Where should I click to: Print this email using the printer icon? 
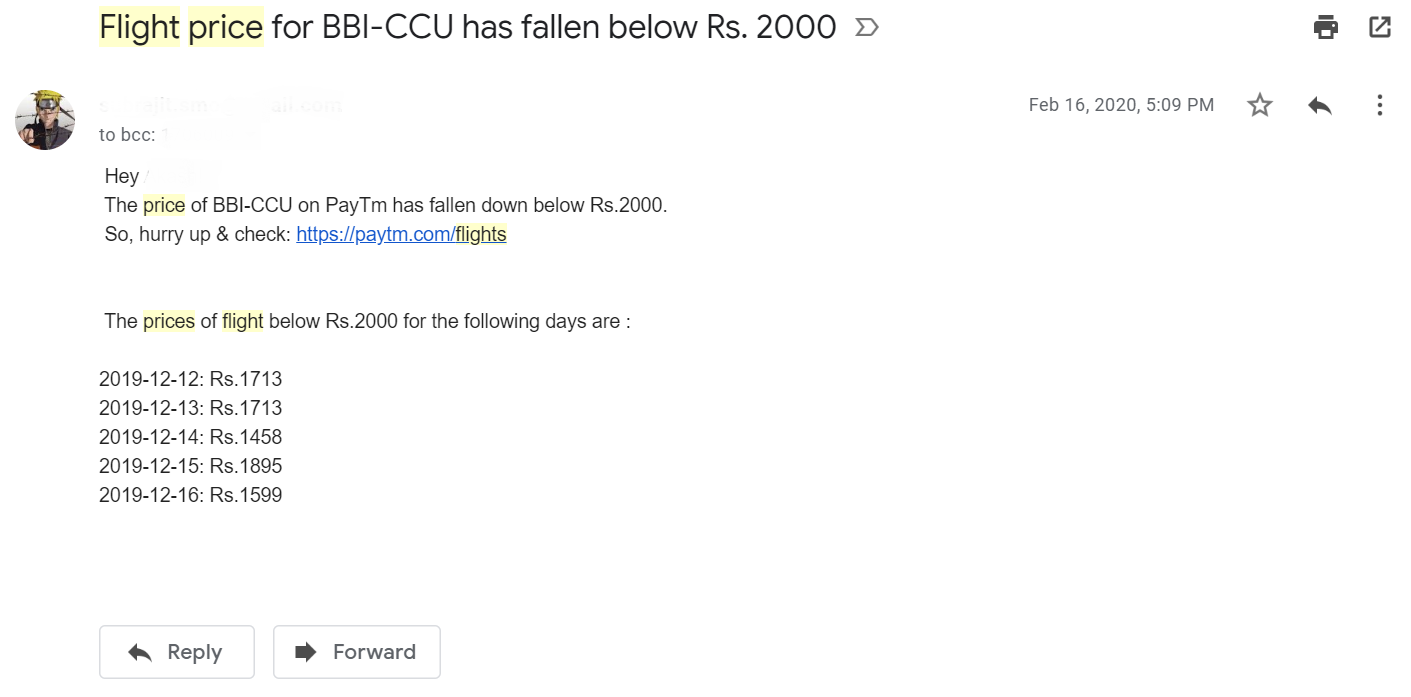pos(1326,27)
